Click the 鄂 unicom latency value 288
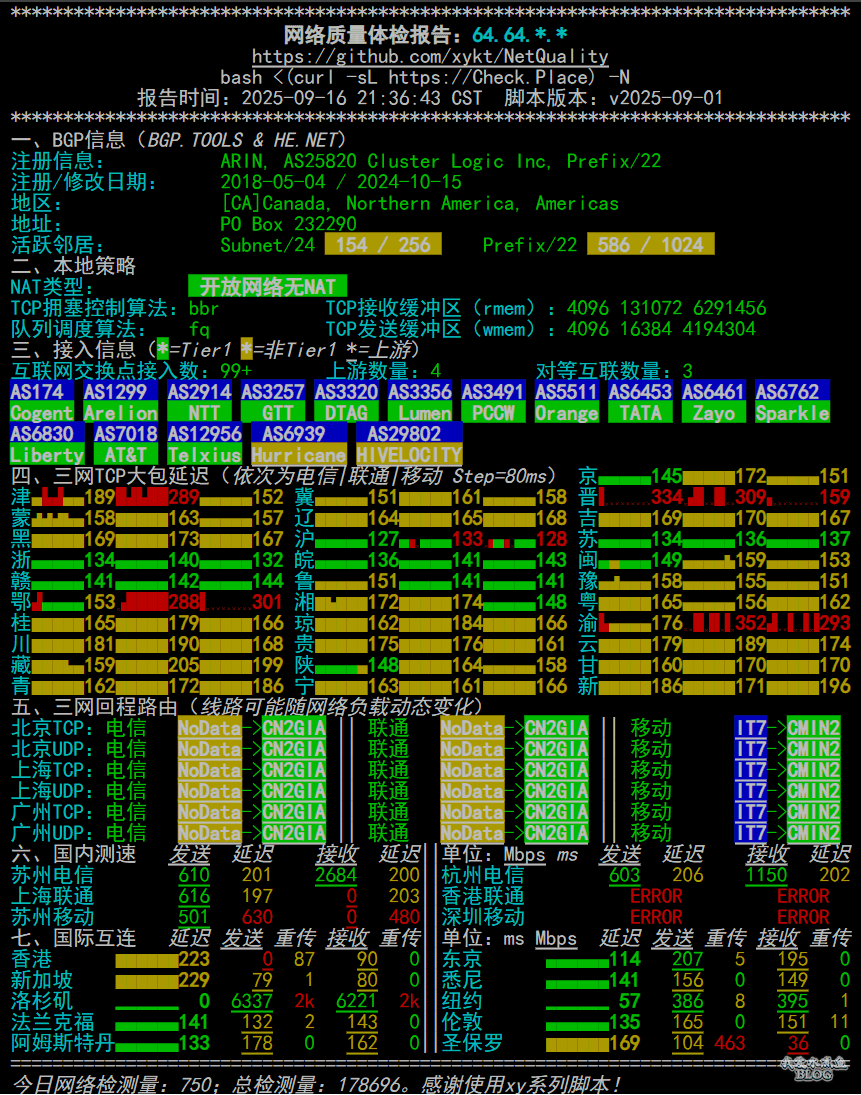The height and width of the screenshot is (1095, 861). coord(184,601)
